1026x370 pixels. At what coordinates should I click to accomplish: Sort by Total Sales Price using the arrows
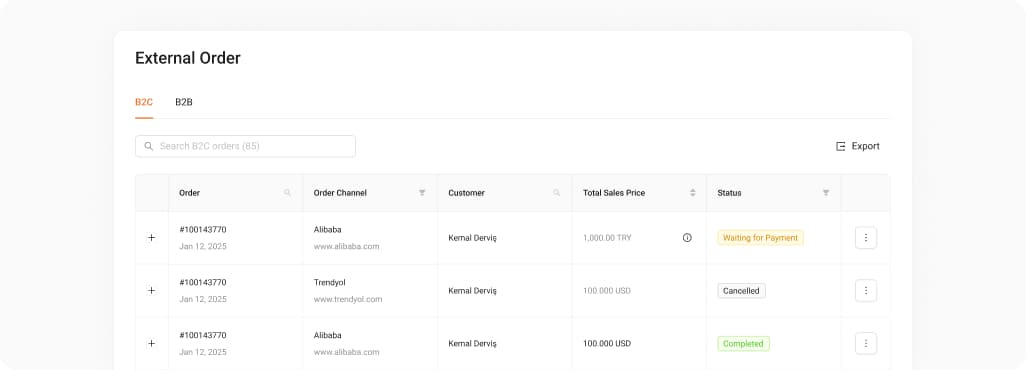[692, 193]
